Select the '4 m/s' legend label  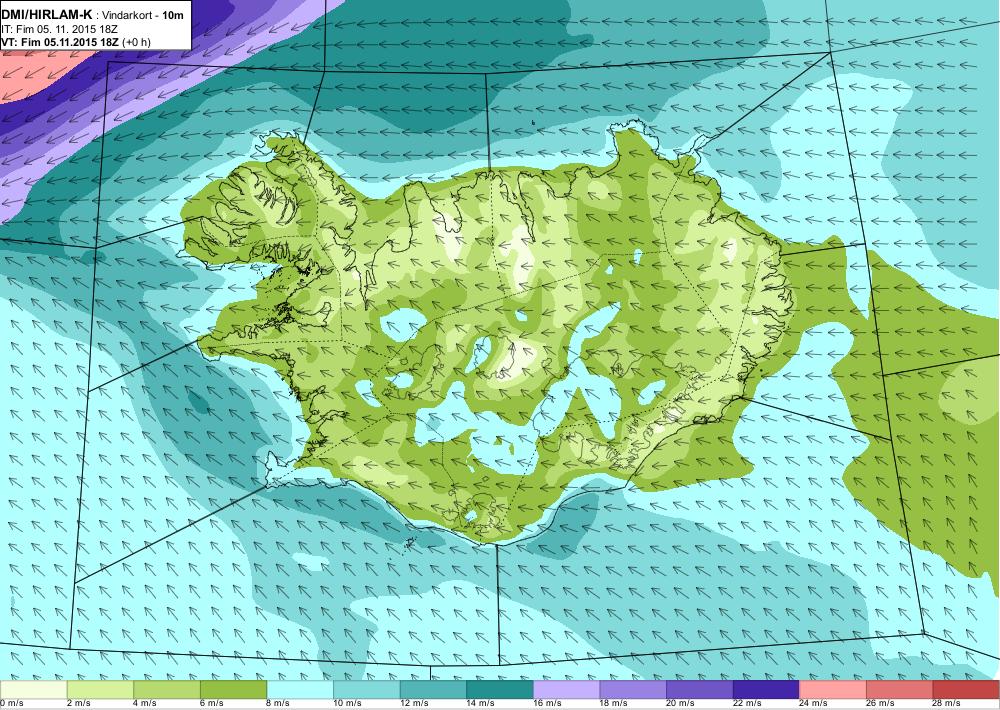coord(145,704)
